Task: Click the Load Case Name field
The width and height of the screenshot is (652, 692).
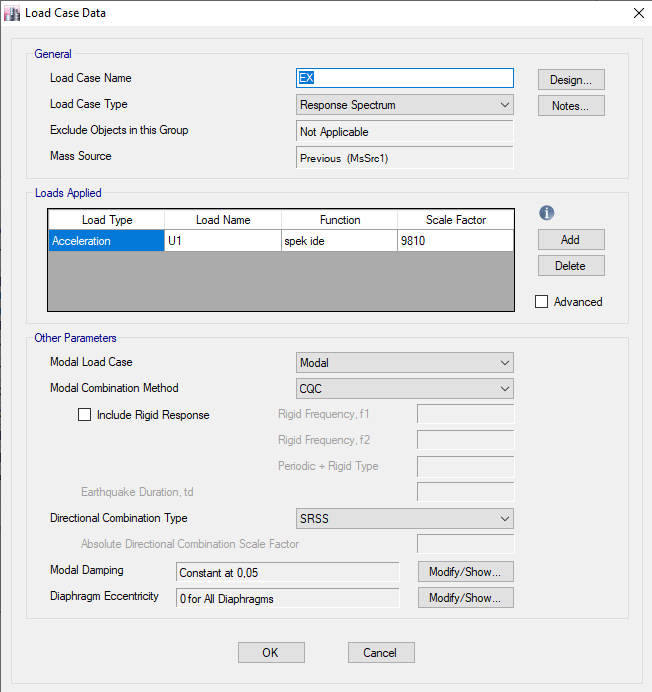Action: [405, 78]
